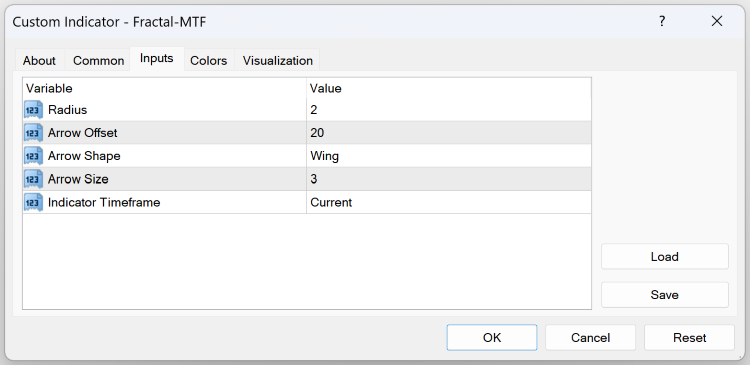Select the Radius value 2
Screen dimensions: 750x365
(449, 110)
